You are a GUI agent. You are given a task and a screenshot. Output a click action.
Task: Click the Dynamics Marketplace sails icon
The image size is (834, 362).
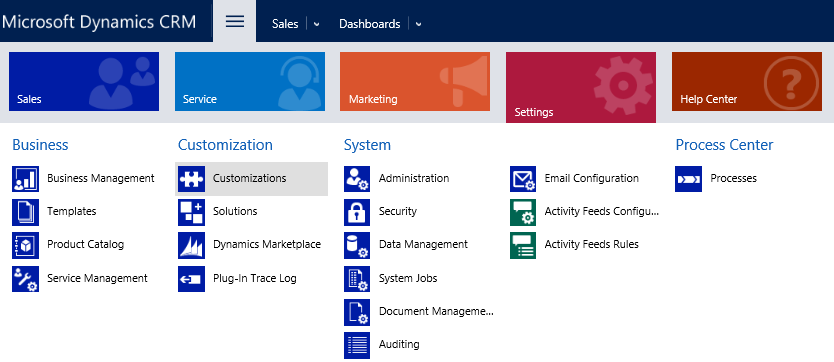(191, 245)
